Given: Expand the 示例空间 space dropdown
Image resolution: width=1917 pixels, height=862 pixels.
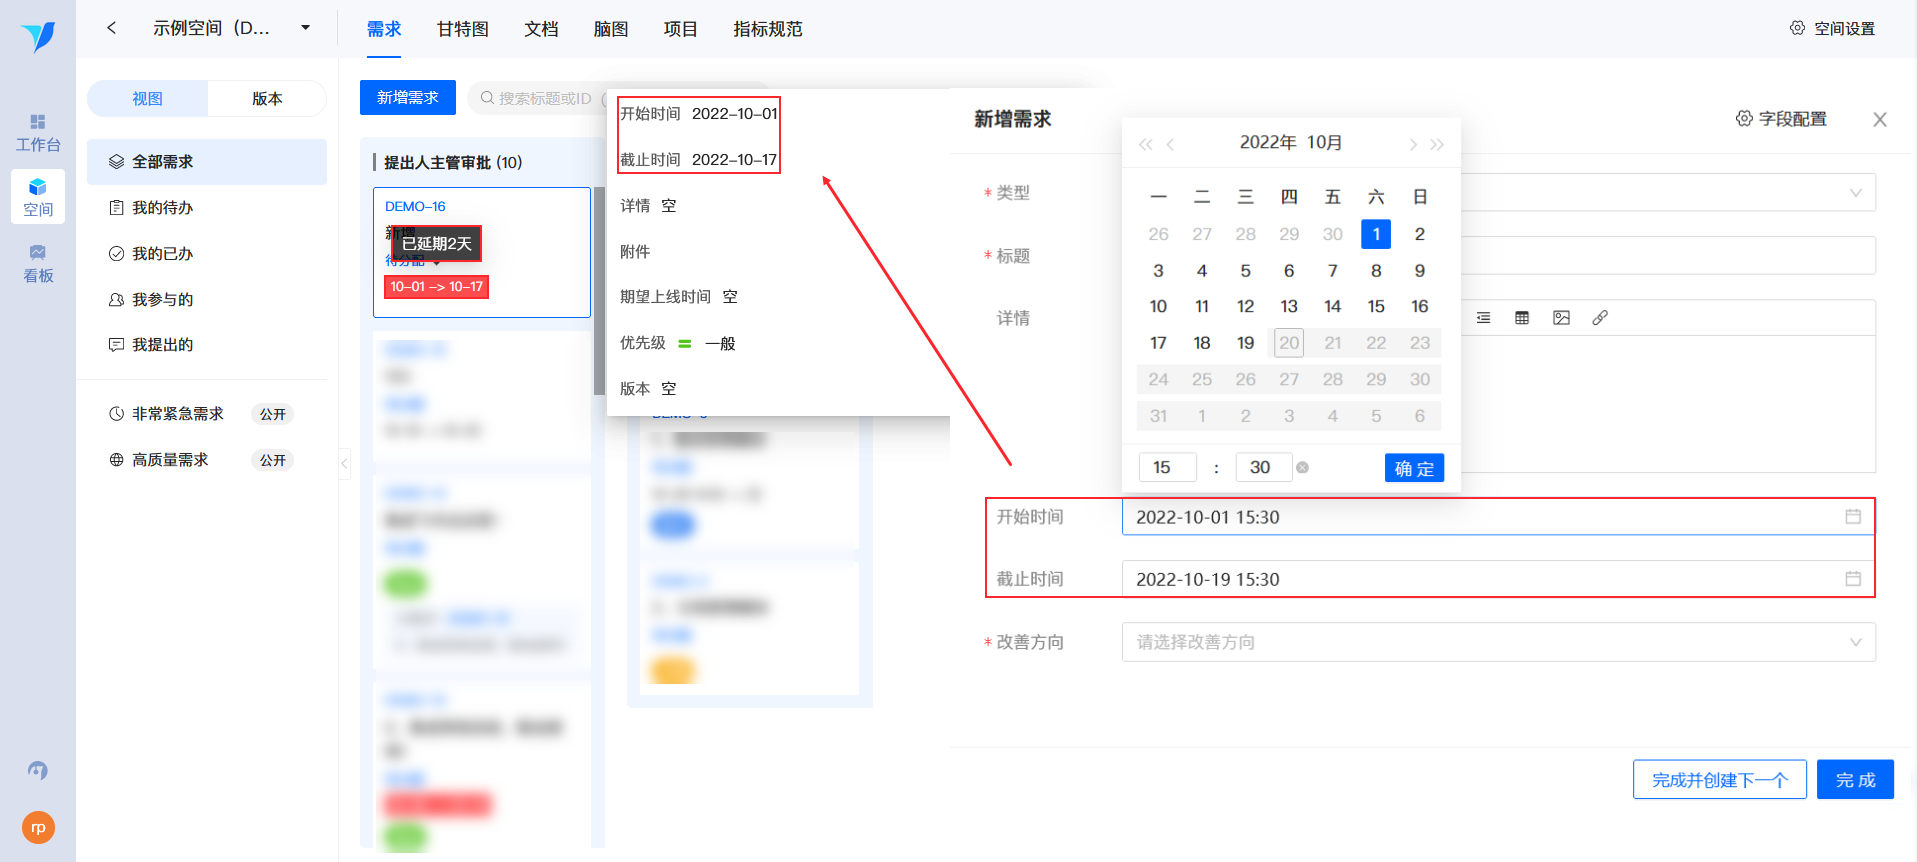Looking at the screenshot, I should click(306, 28).
